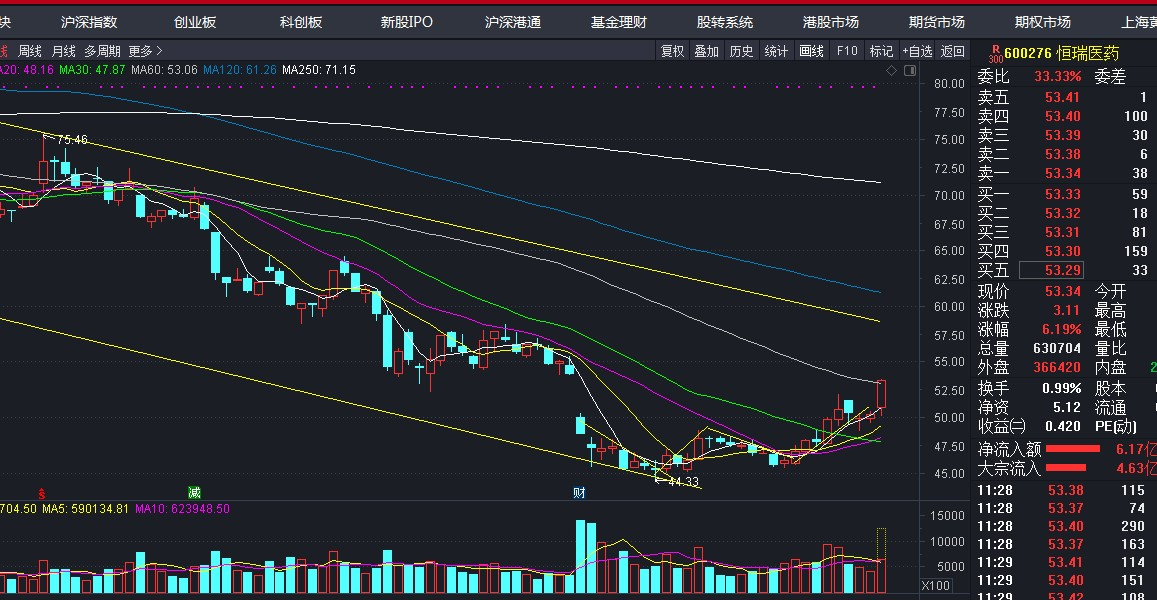The height and width of the screenshot is (600, 1157).
Task: Open the 港股市场 tab
Action: [831, 22]
